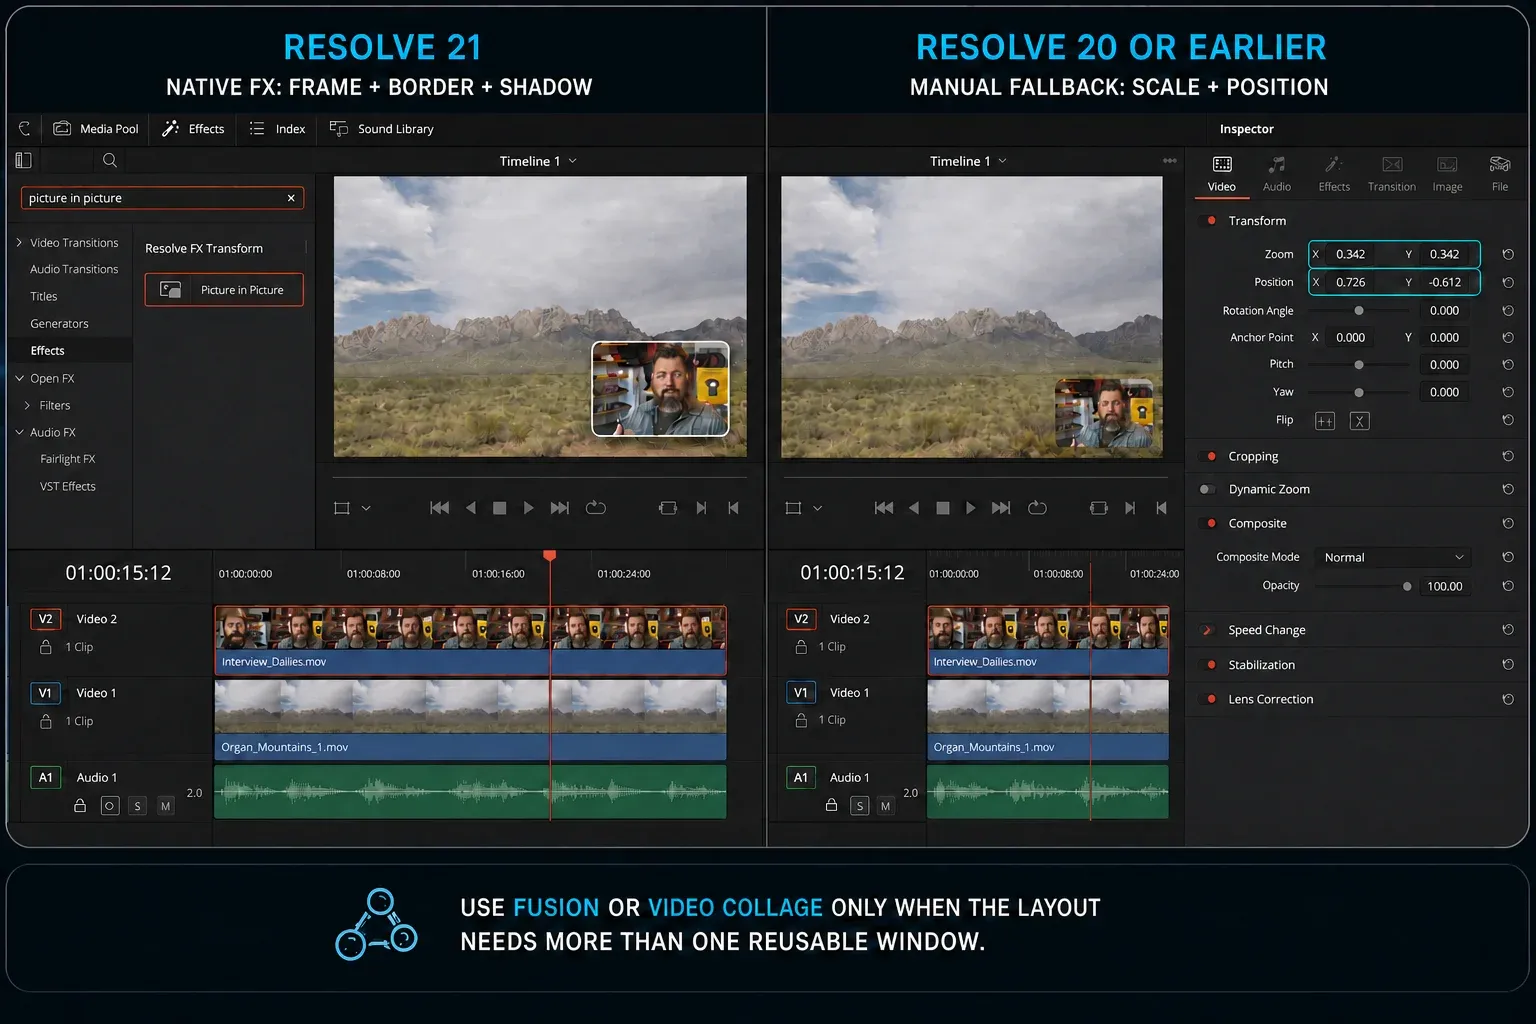
Task: Open the Composite Mode dropdown
Action: (x=1394, y=557)
